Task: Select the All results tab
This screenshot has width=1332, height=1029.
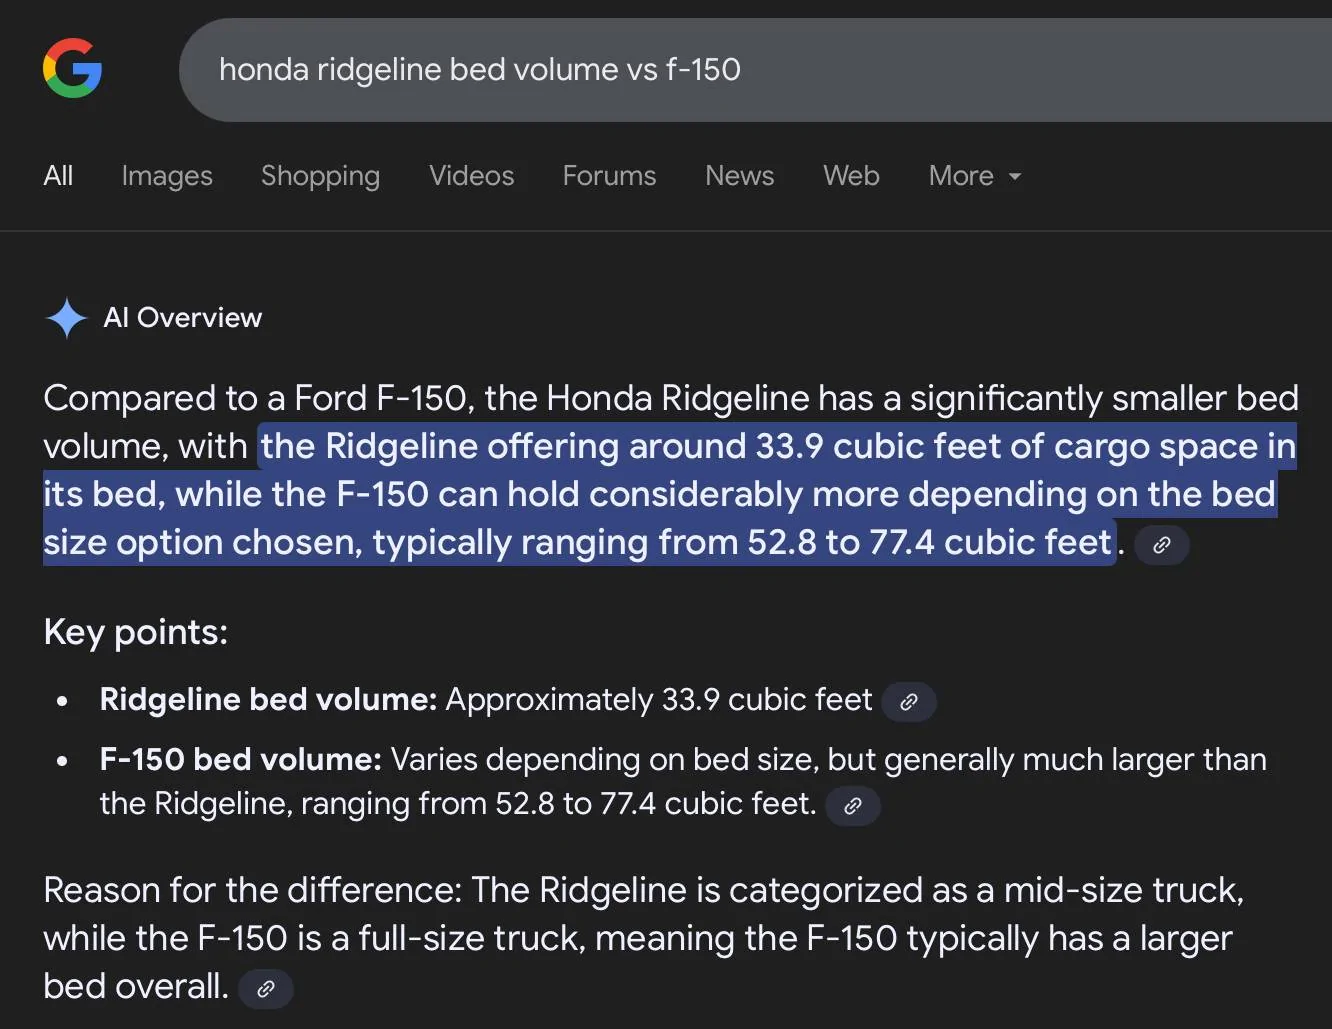Action: pos(58,176)
